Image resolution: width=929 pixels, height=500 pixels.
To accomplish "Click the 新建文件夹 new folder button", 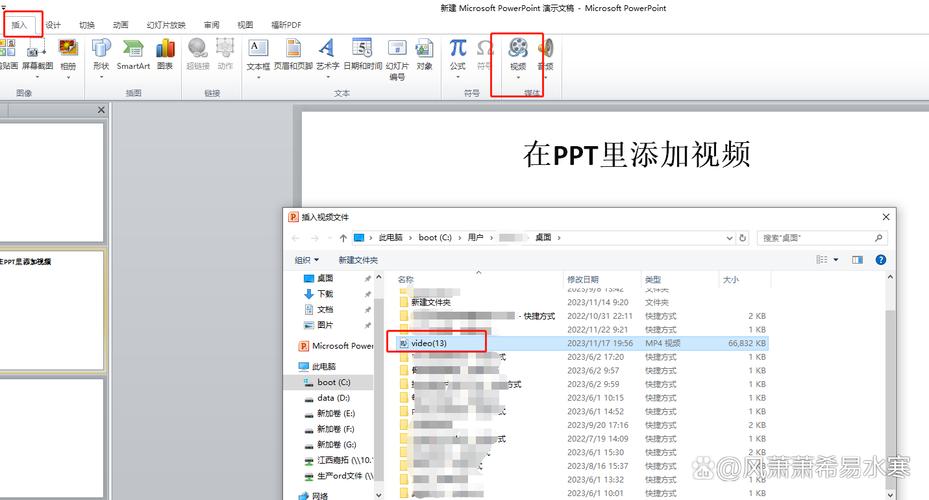I will (x=358, y=259).
